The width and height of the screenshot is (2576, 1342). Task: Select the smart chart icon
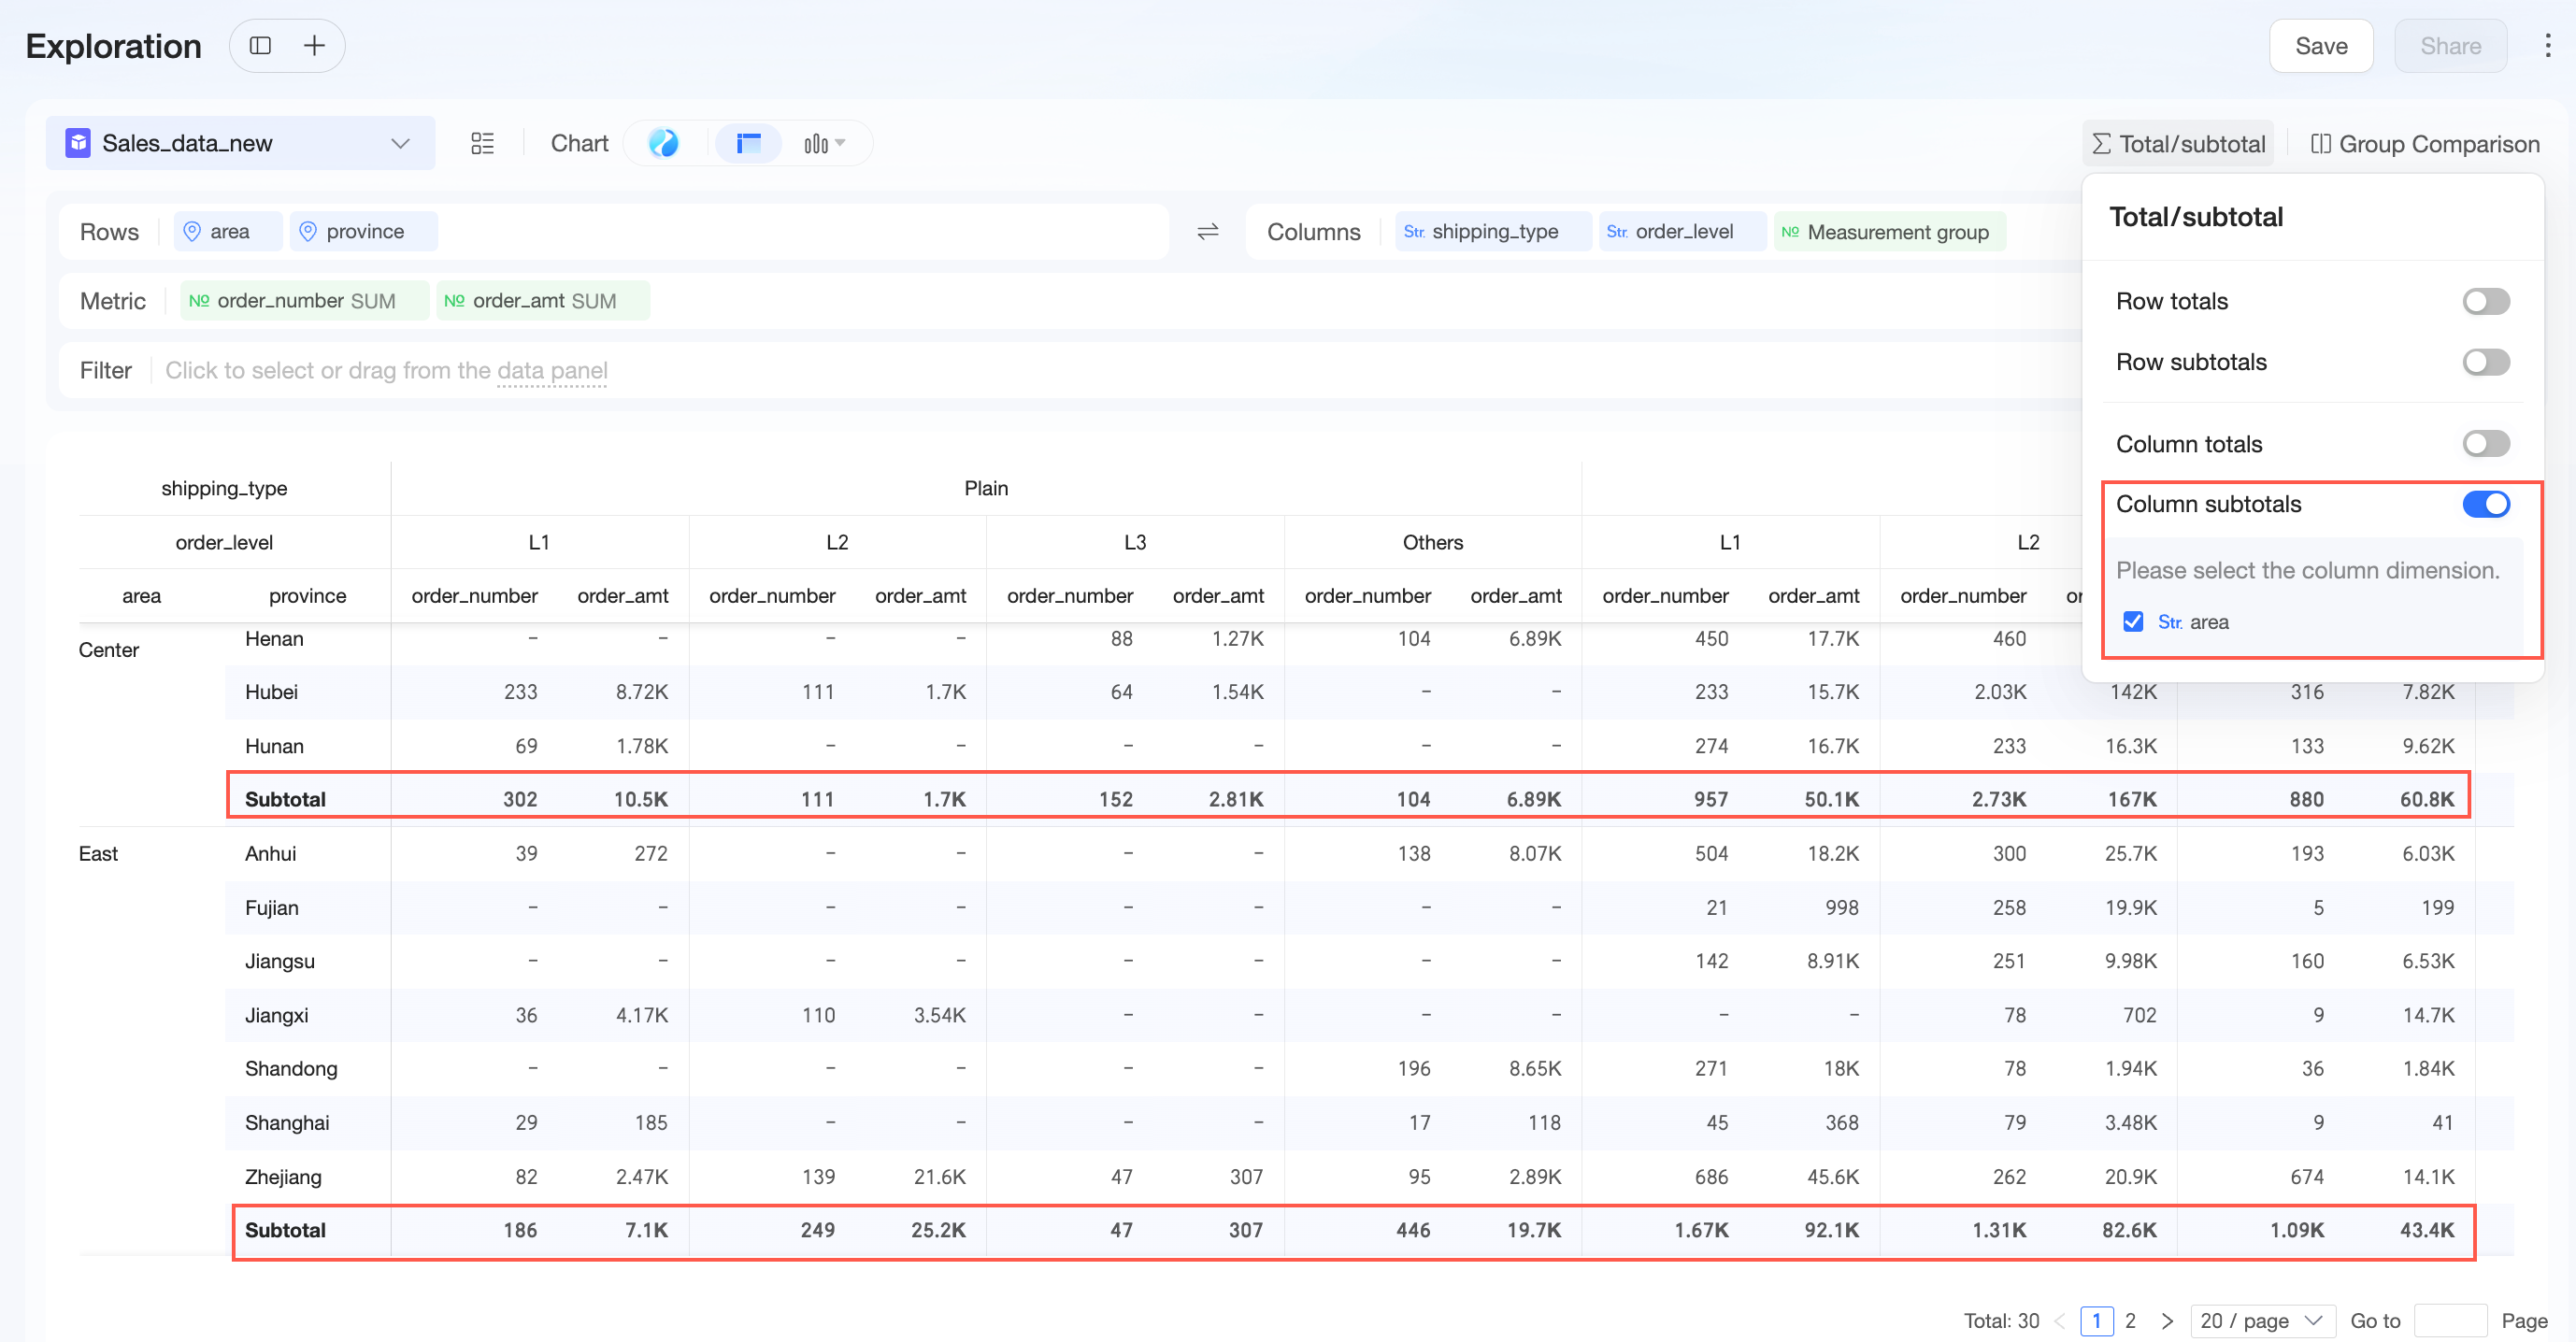(663, 143)
